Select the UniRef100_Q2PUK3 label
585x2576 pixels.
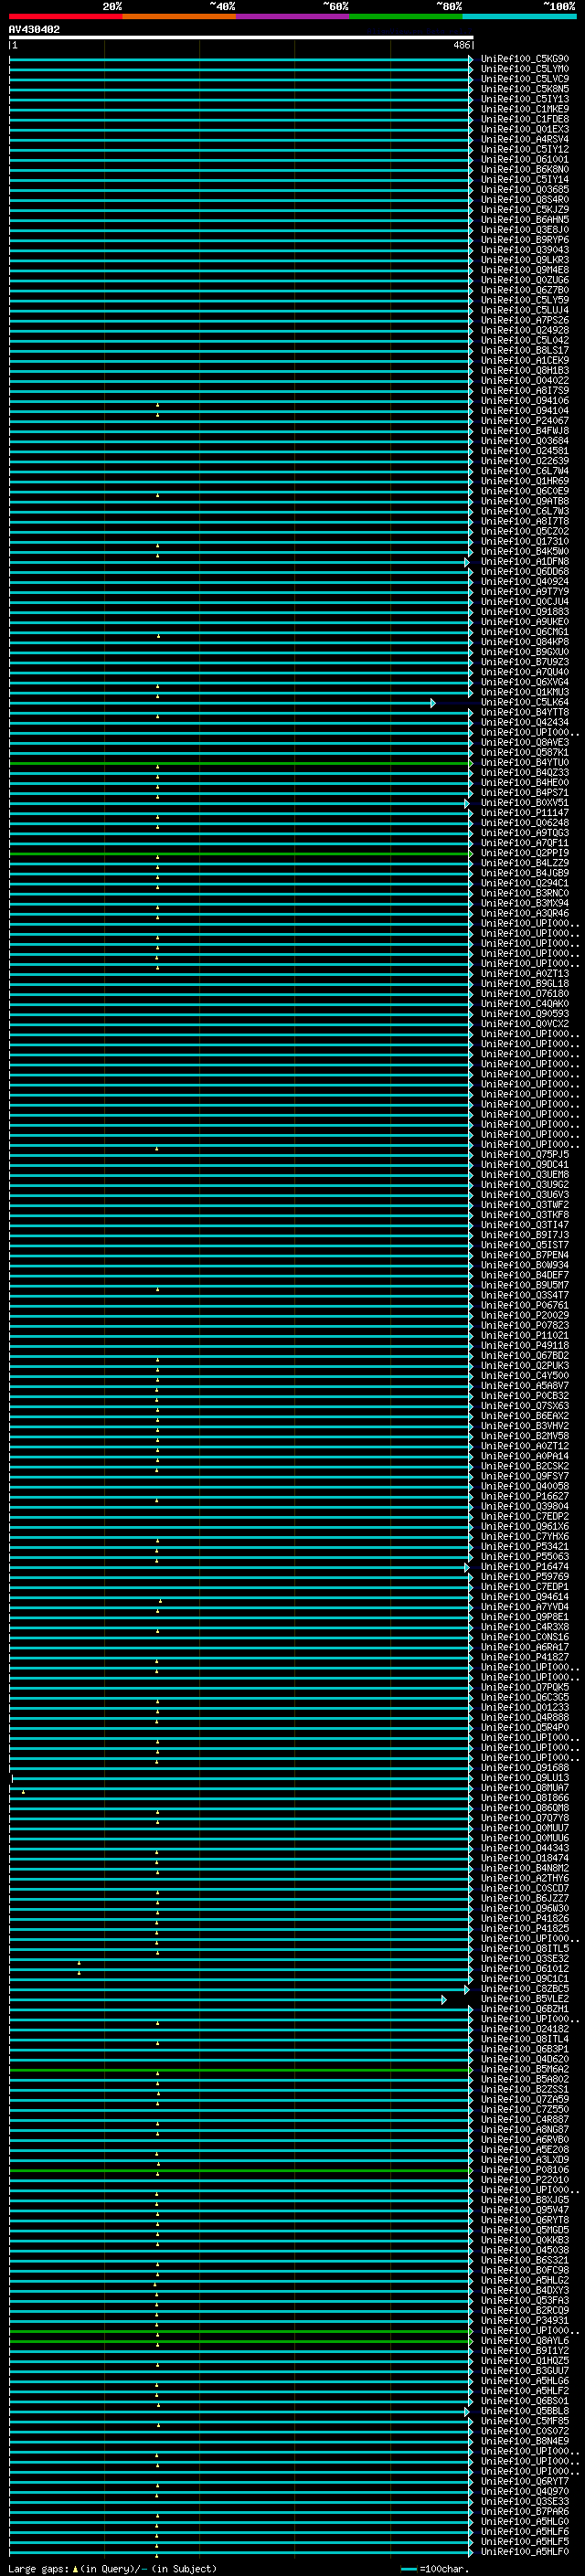point(525,1366)
